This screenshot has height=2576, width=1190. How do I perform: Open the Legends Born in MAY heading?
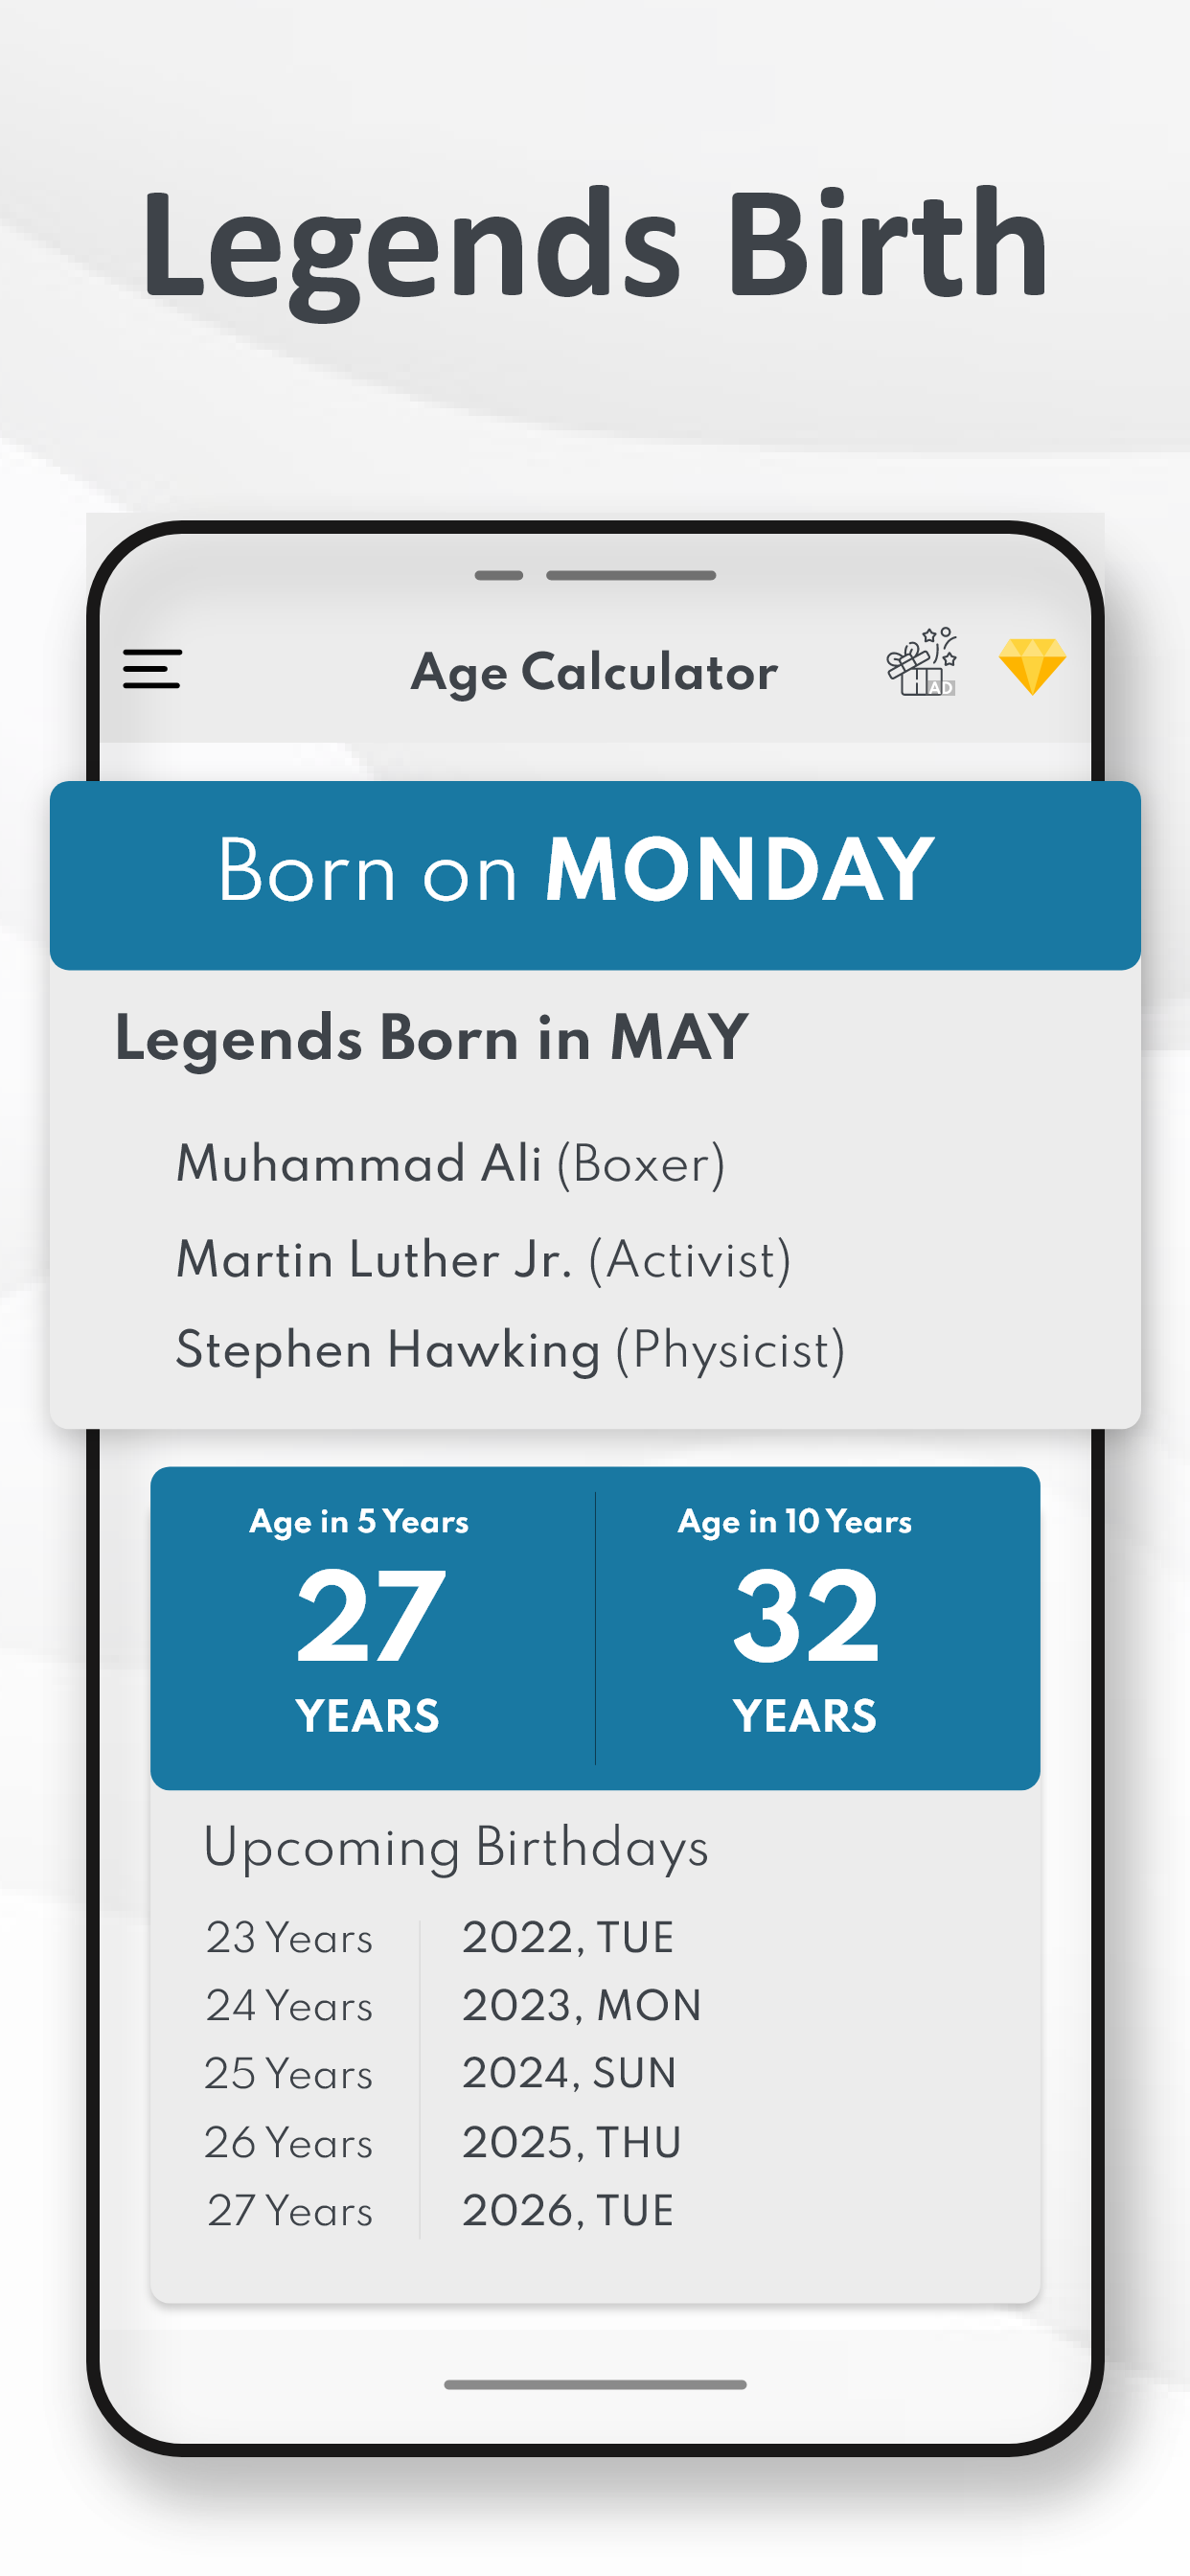click(x=431, y=1038)
